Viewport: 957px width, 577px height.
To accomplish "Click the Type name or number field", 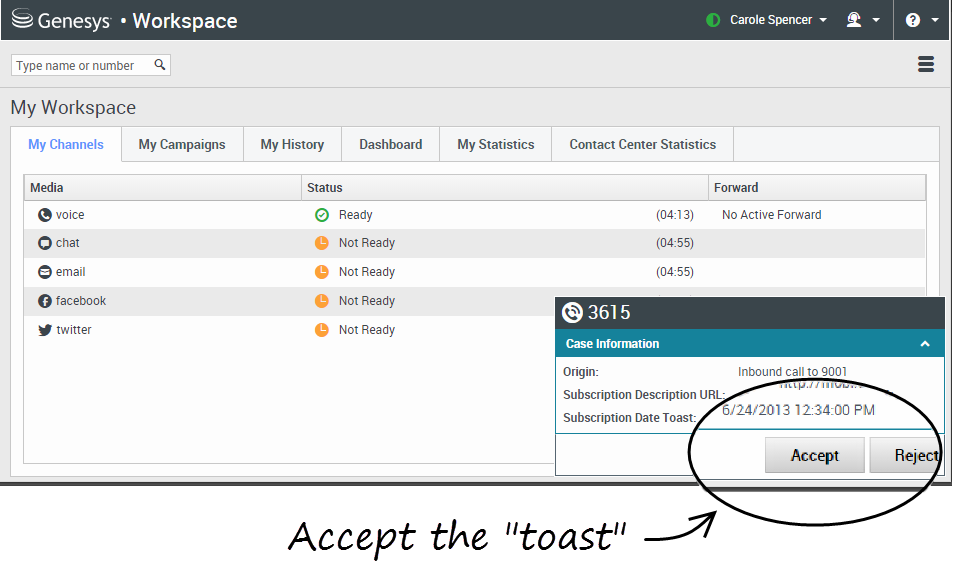I will [82, 65].
